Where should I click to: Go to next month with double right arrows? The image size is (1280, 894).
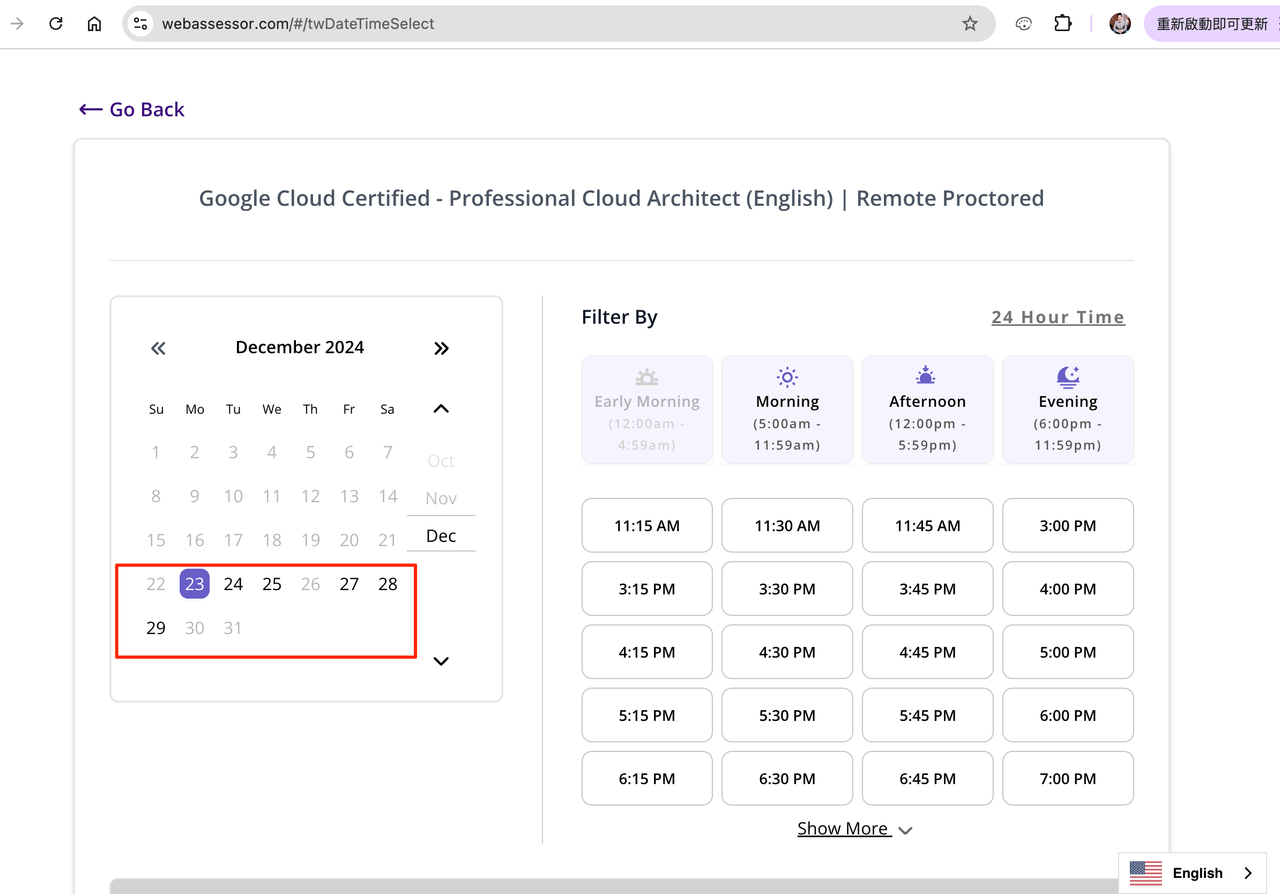pyautogui.click(x=441, y=348)
